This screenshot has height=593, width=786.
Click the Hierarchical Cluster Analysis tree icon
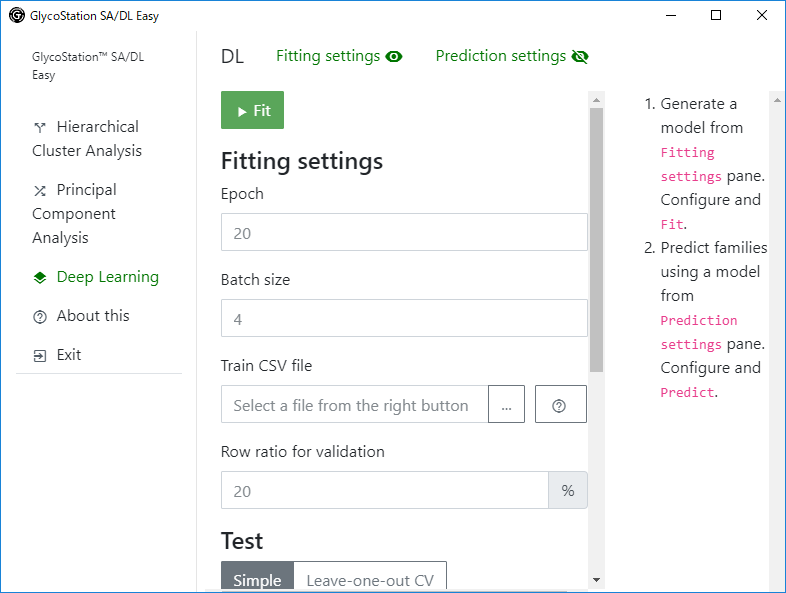[40, 127]
